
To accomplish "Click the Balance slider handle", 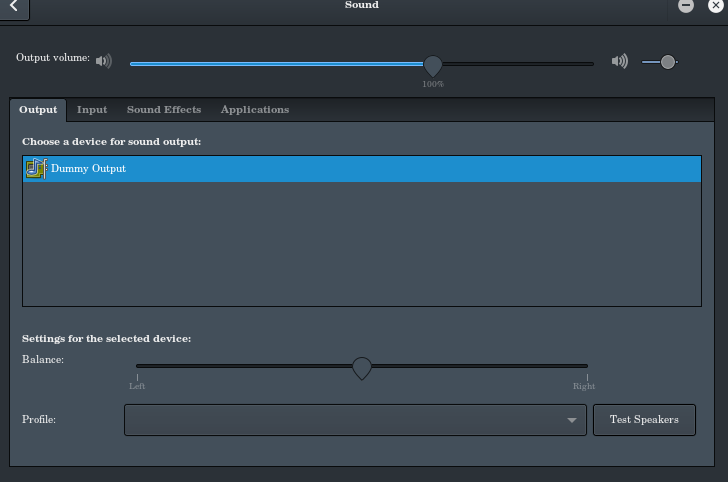I will (362, 368).
